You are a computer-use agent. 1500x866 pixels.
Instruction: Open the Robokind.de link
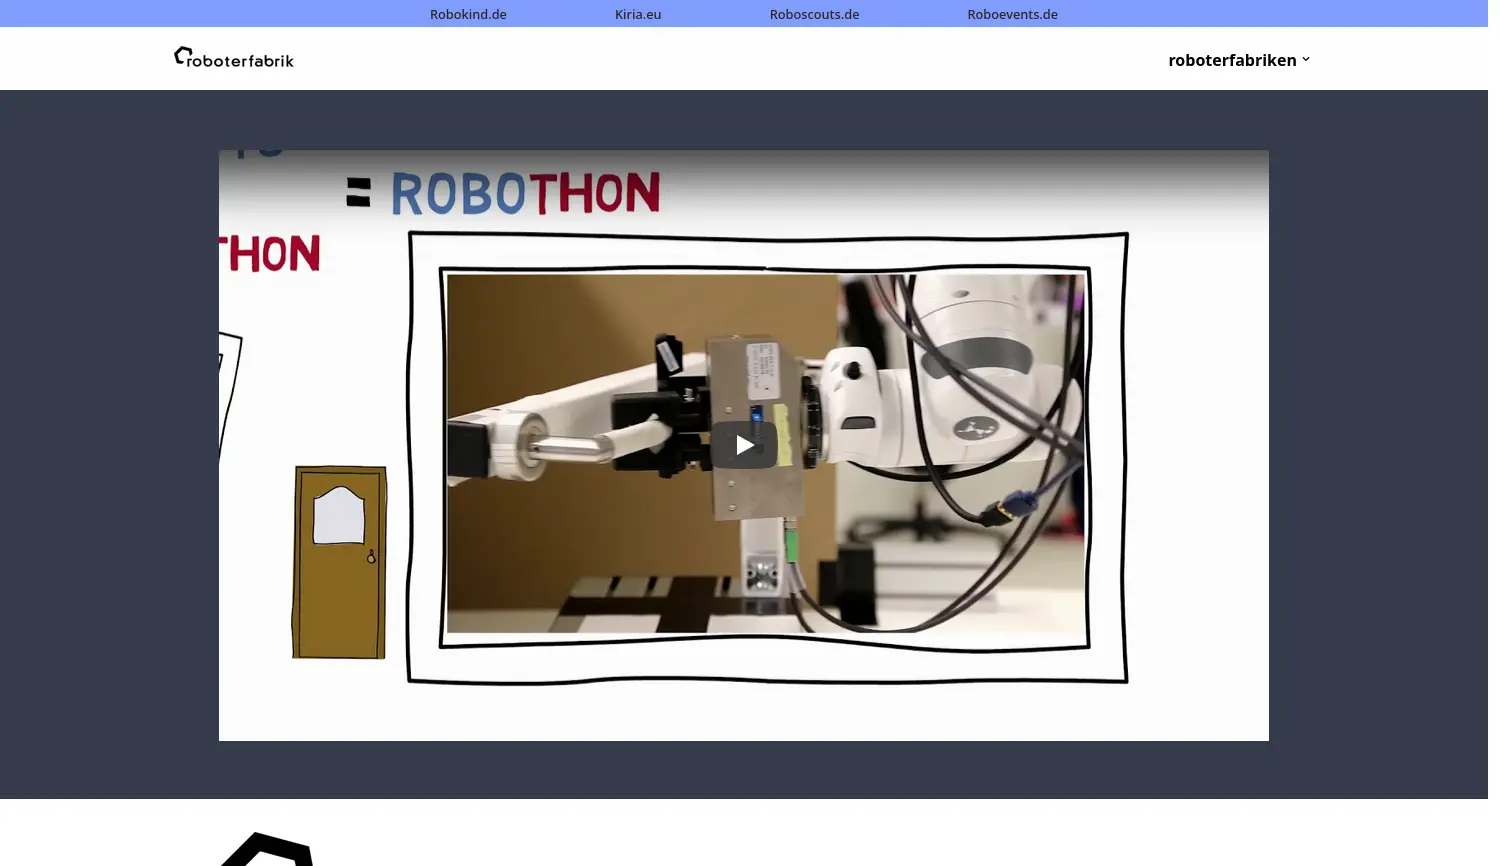[468, 14]
